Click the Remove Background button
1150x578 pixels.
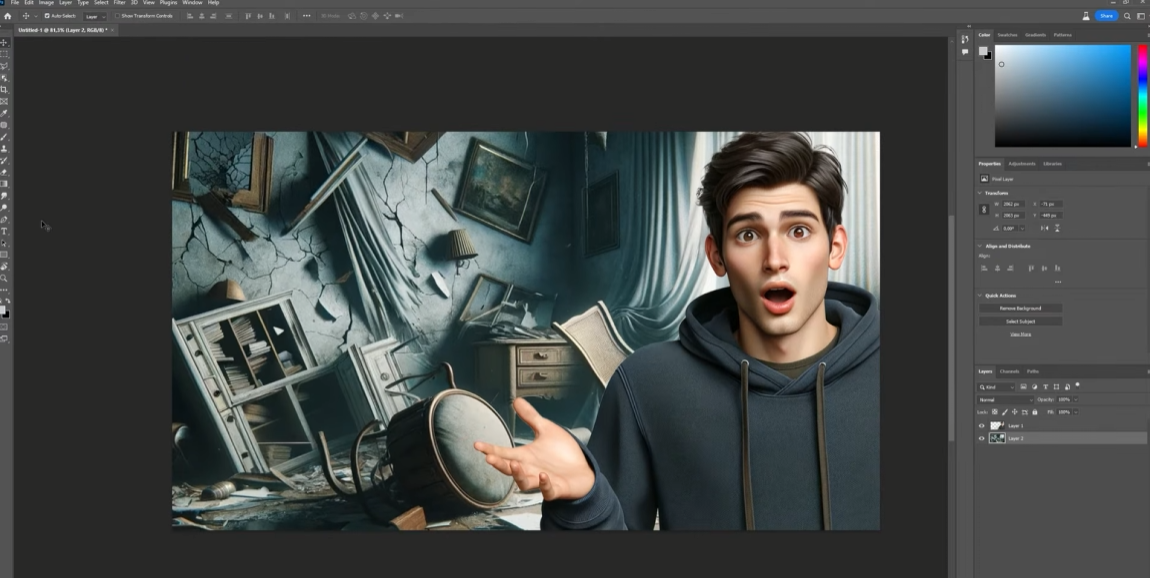point(1020,308)
